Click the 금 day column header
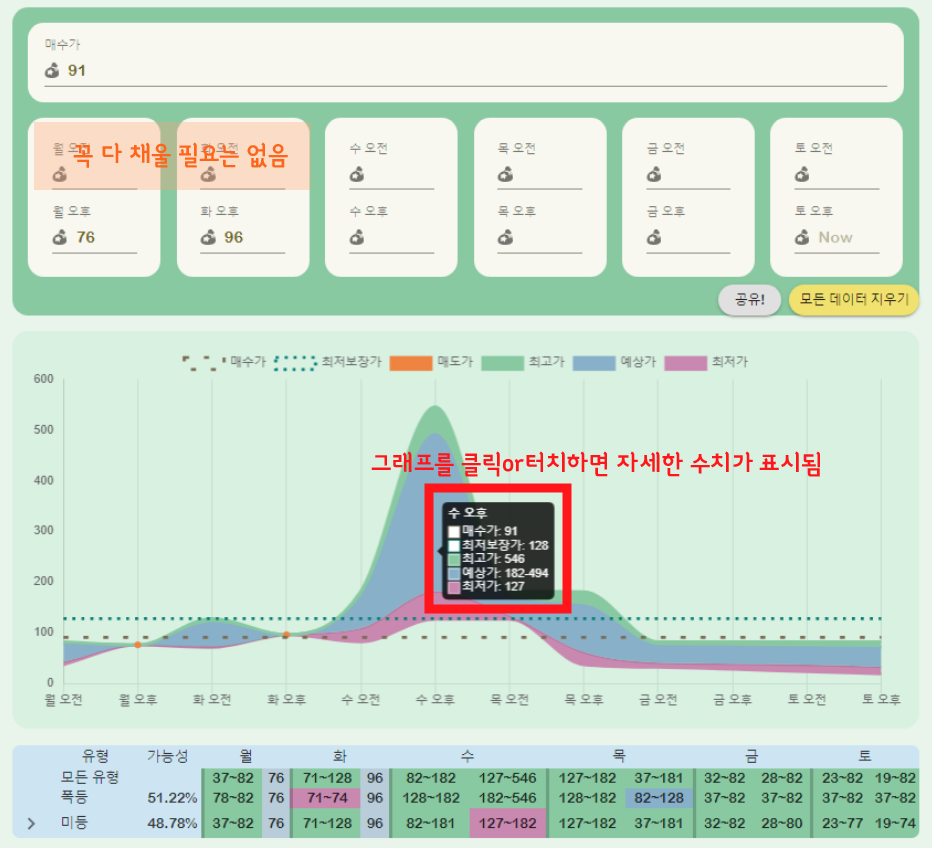Viewport: 932px width, 848px height. (752, 756)
